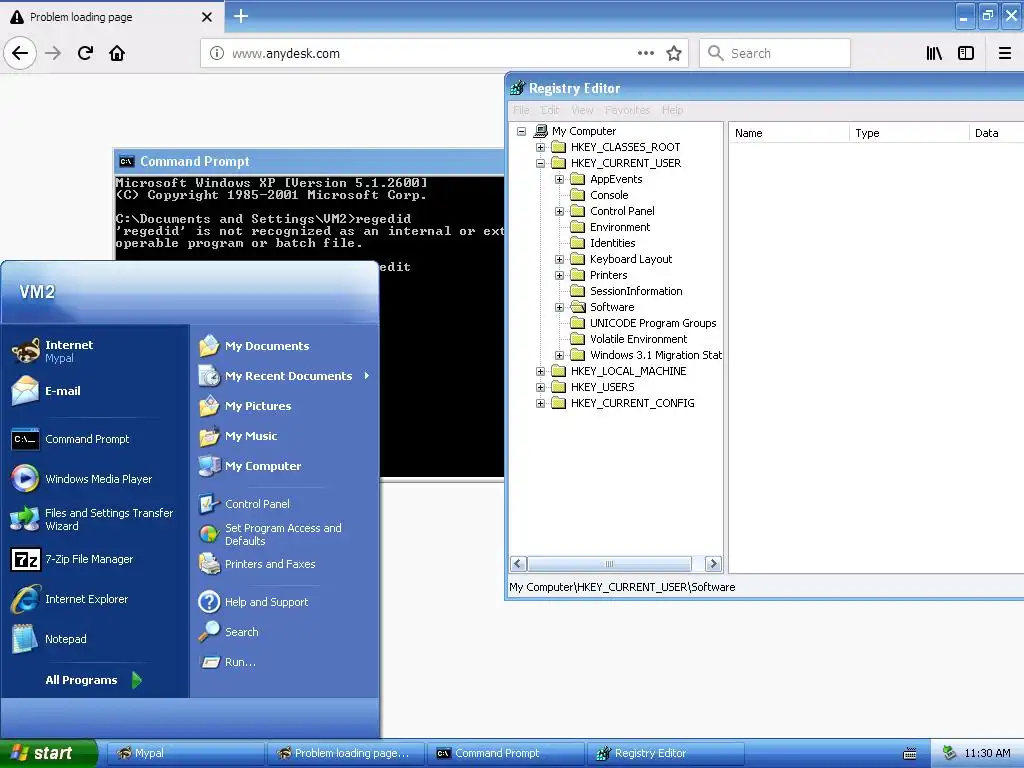The image size is (1024, 768).
Task: Expand All Programs list
Action: coord(93,680)
